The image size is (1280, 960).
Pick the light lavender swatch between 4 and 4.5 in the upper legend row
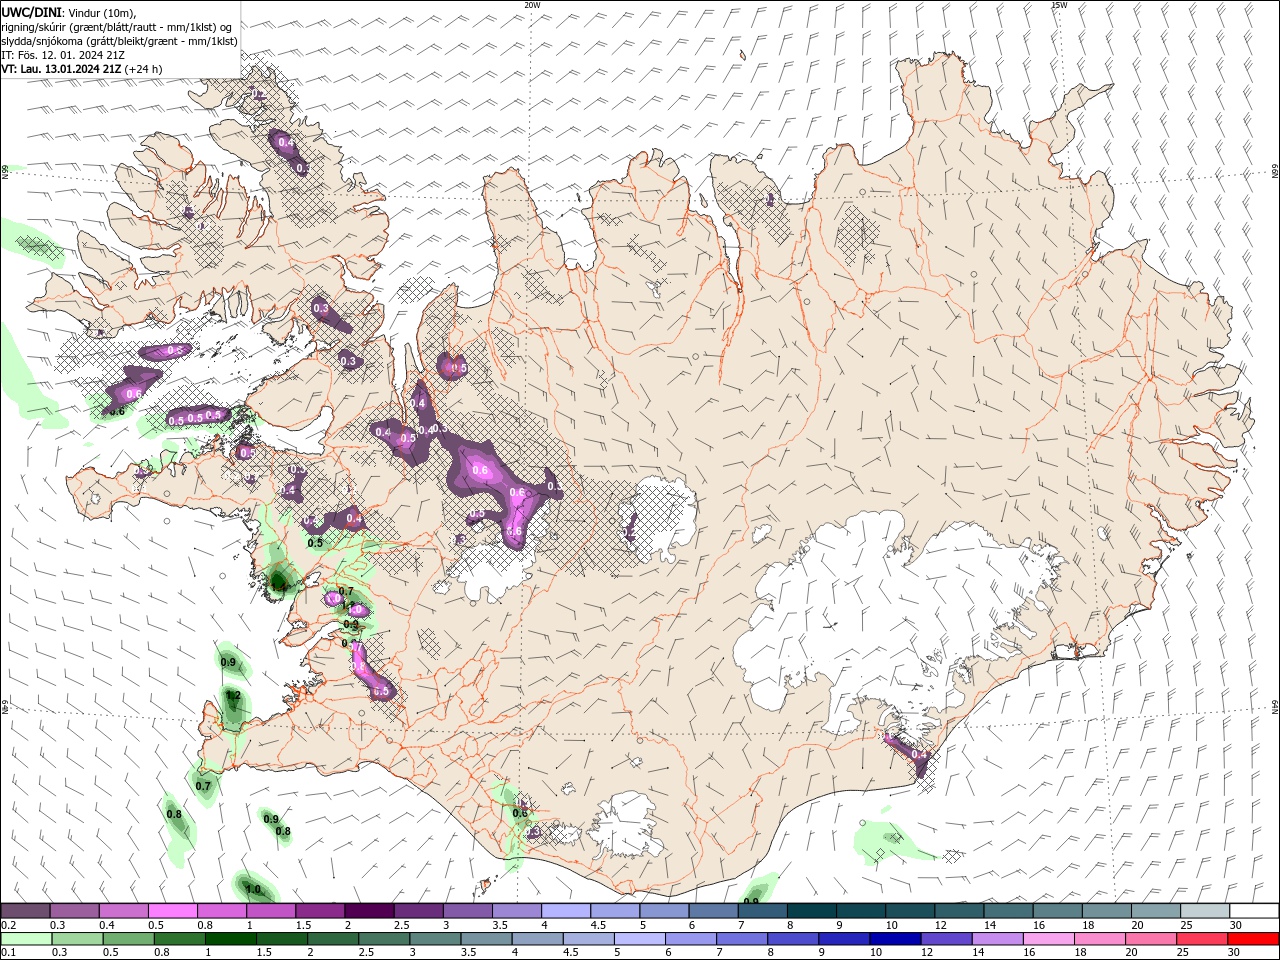[x=566, y=911]
